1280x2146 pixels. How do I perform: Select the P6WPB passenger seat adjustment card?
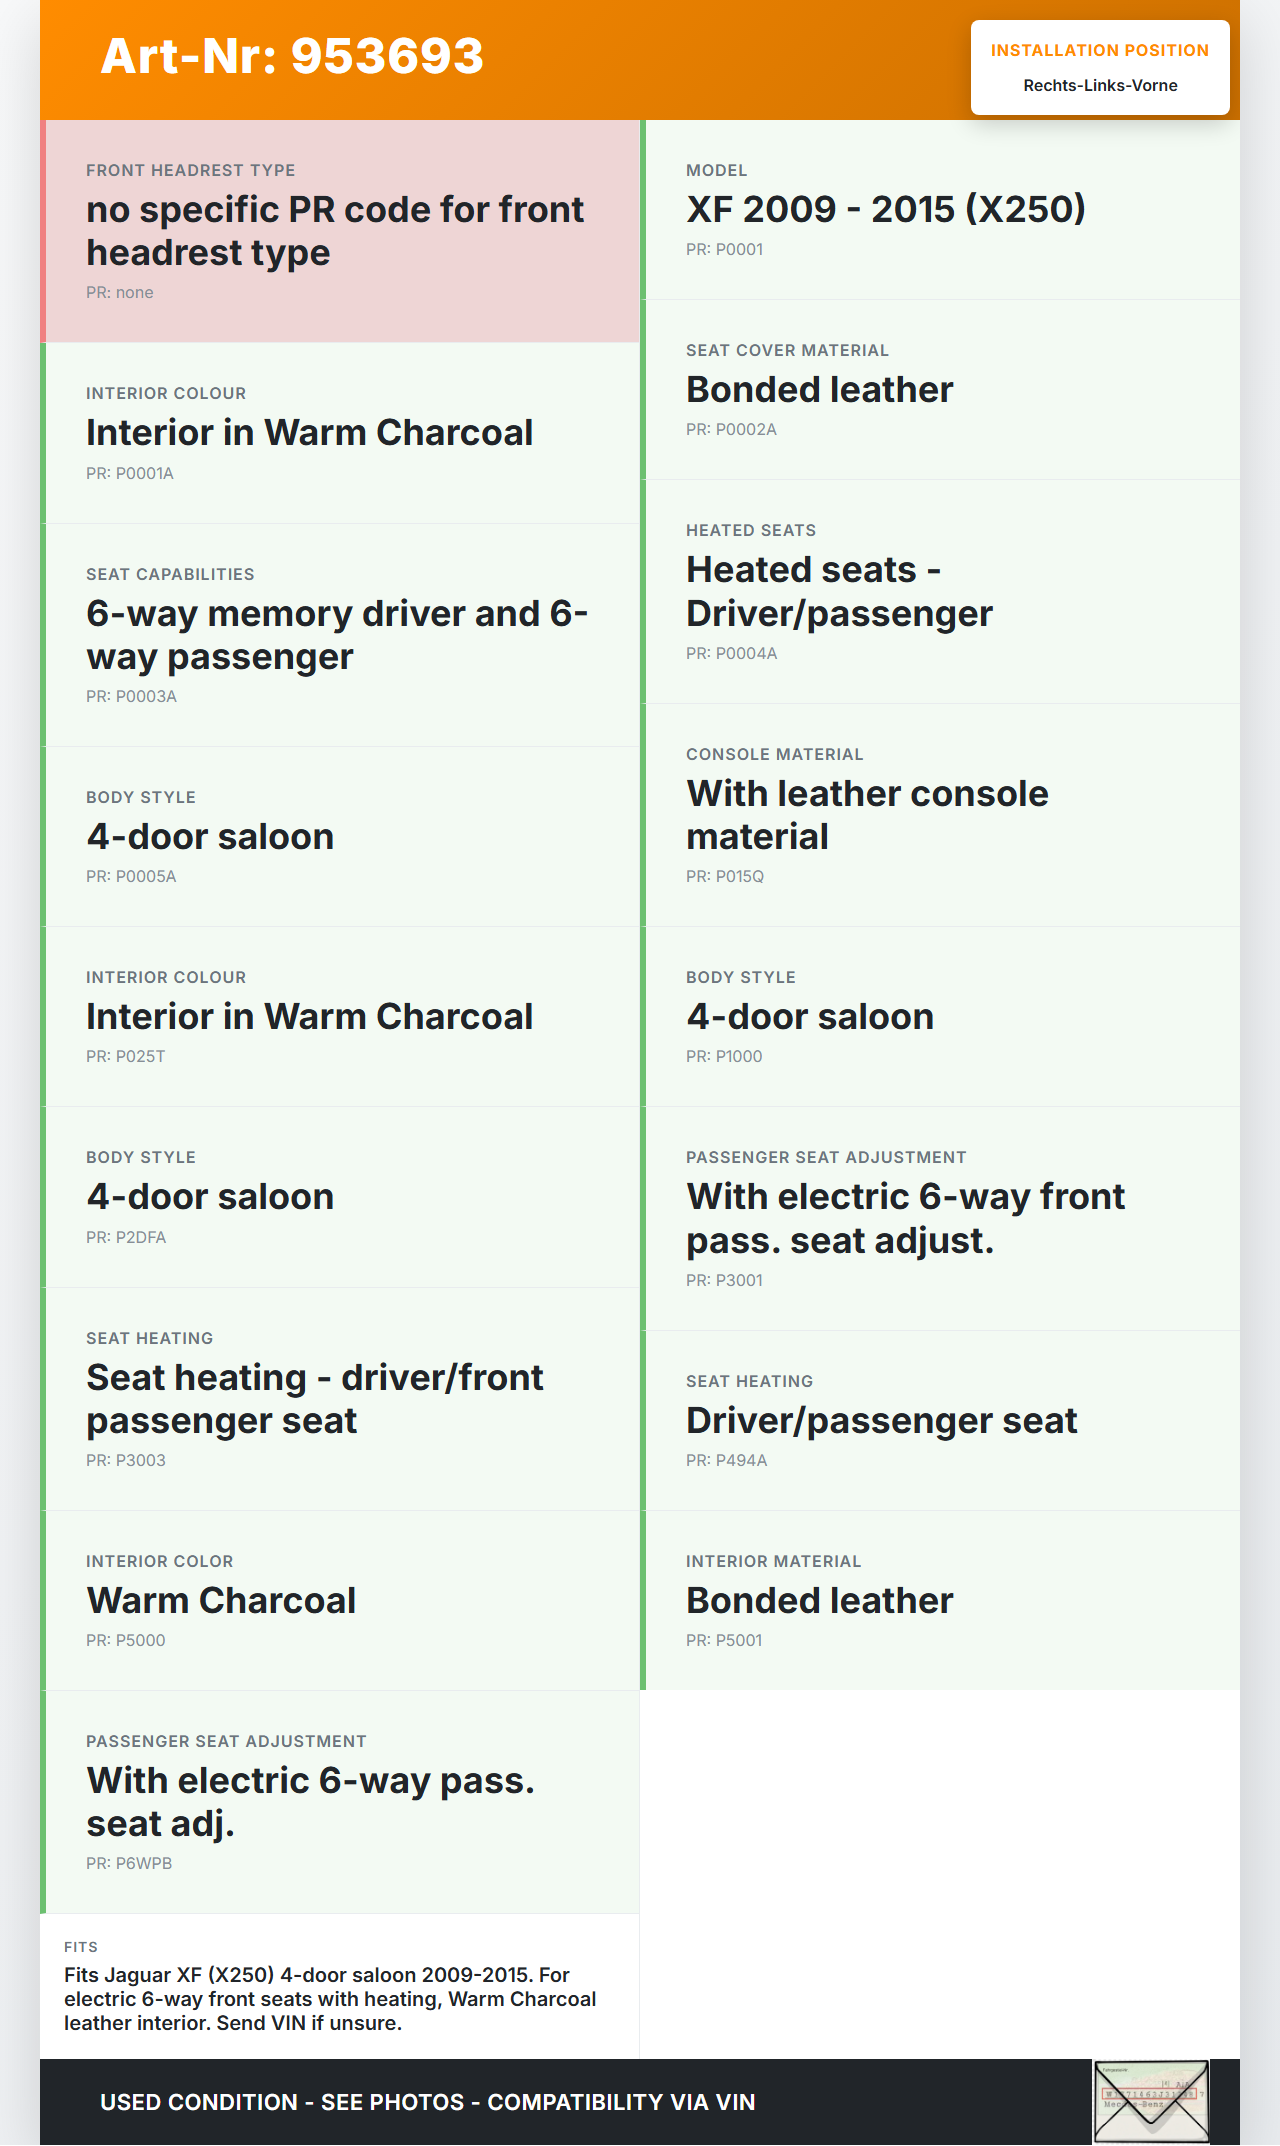coord(340,1802)
